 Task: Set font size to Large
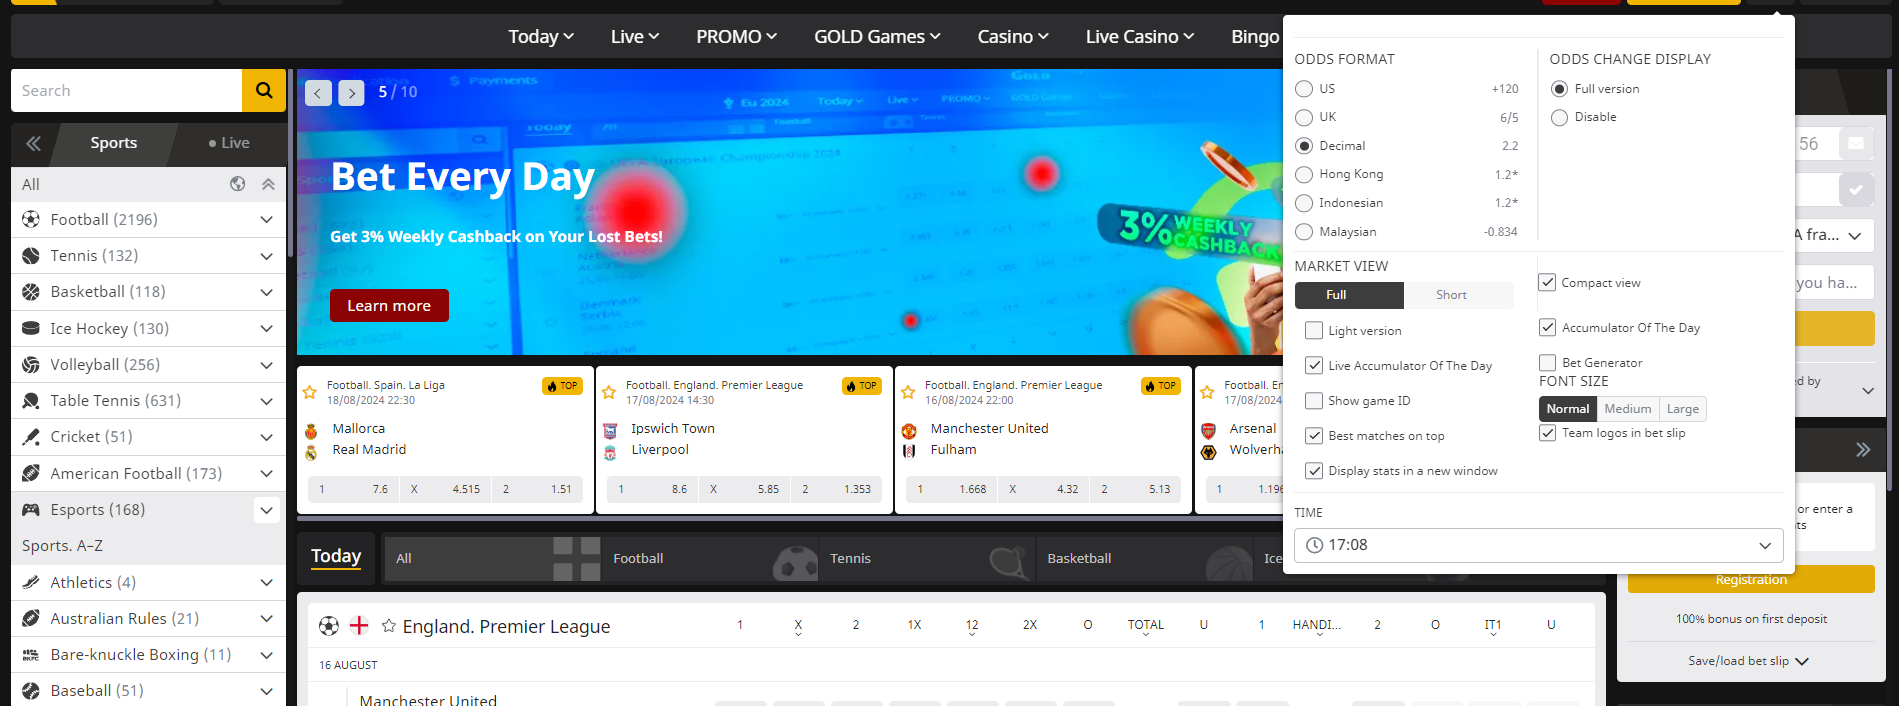coord(1683,409)
